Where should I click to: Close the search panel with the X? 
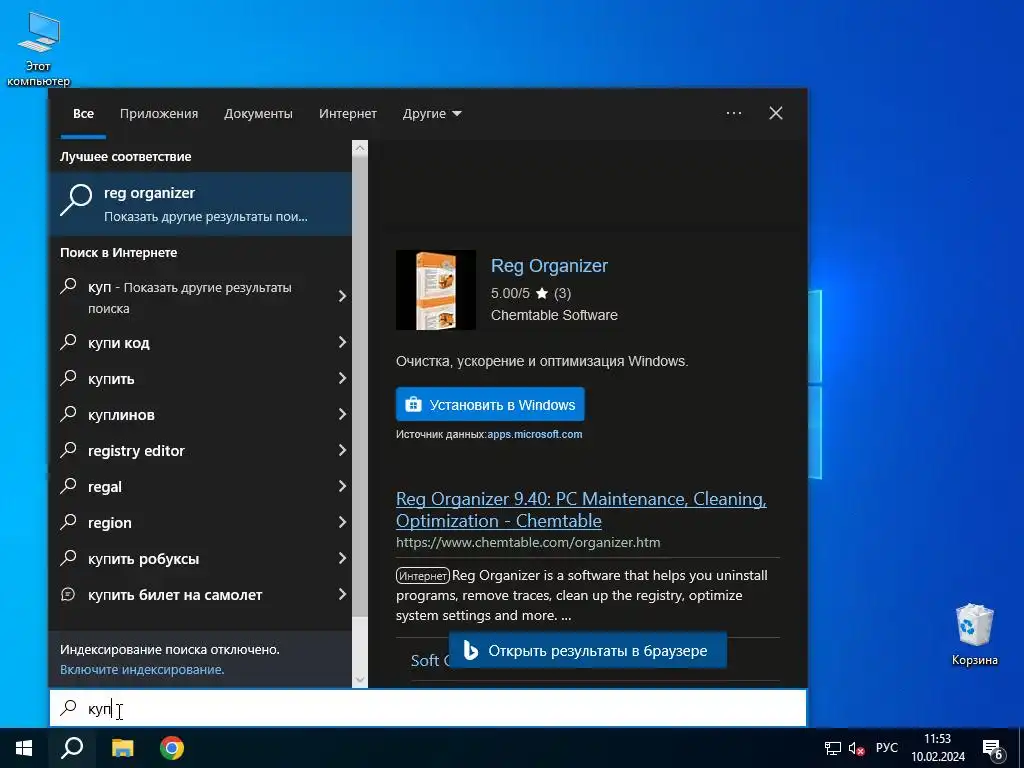(776, 113)
